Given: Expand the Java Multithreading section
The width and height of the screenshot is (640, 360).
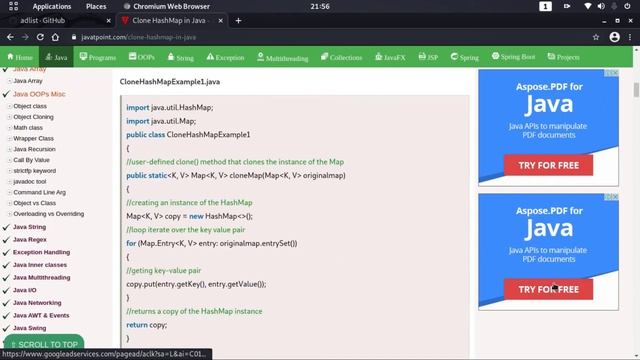Looking at the screenshot, I should pos(42,278).
